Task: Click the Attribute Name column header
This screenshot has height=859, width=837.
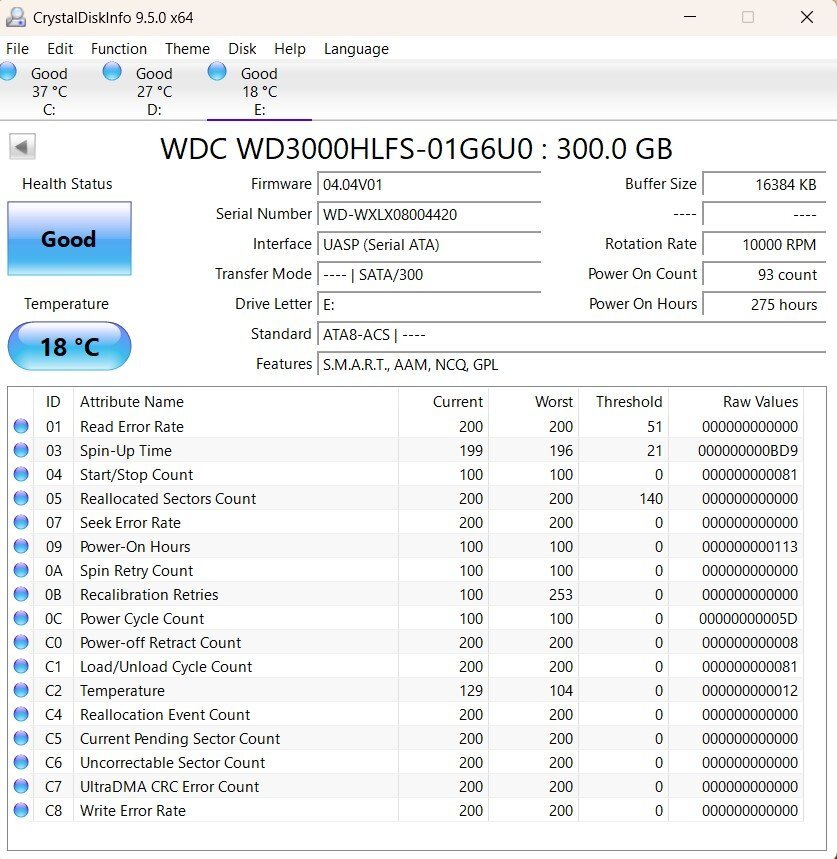Action: [236, 402]
